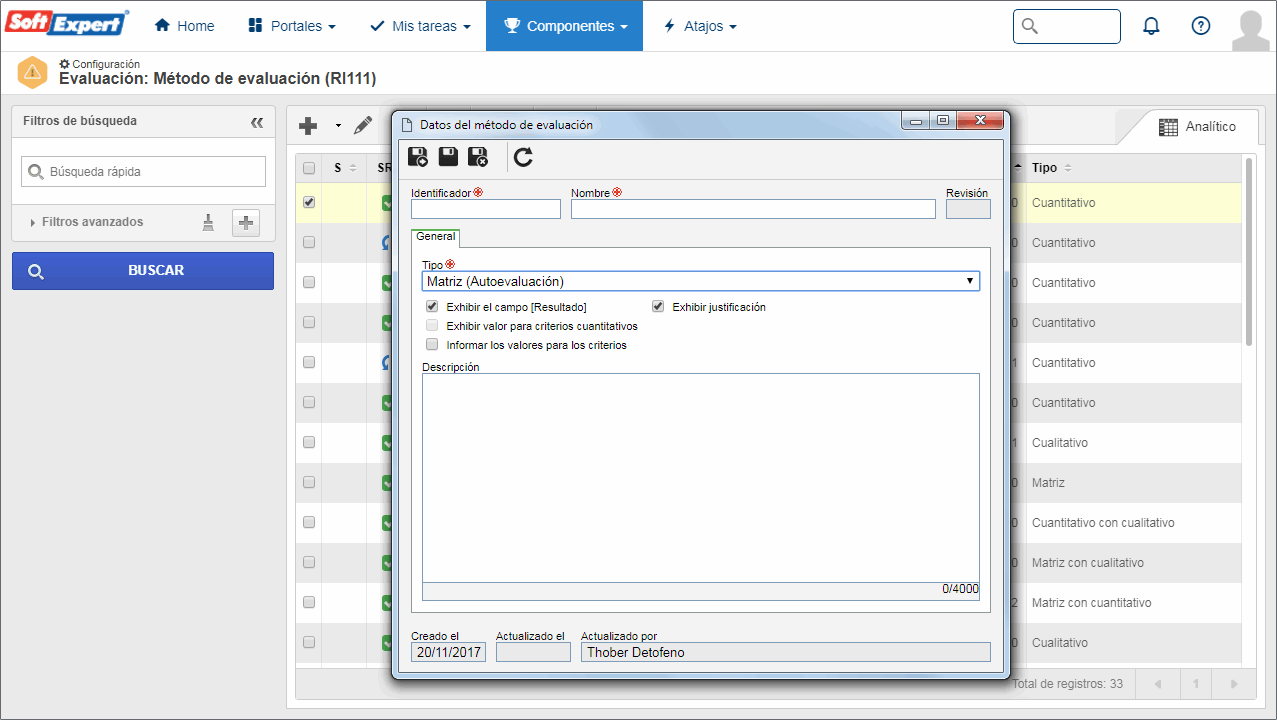Collapse the Filtros de búsqueda panel

pyautogui.click(x=257, y=122)
